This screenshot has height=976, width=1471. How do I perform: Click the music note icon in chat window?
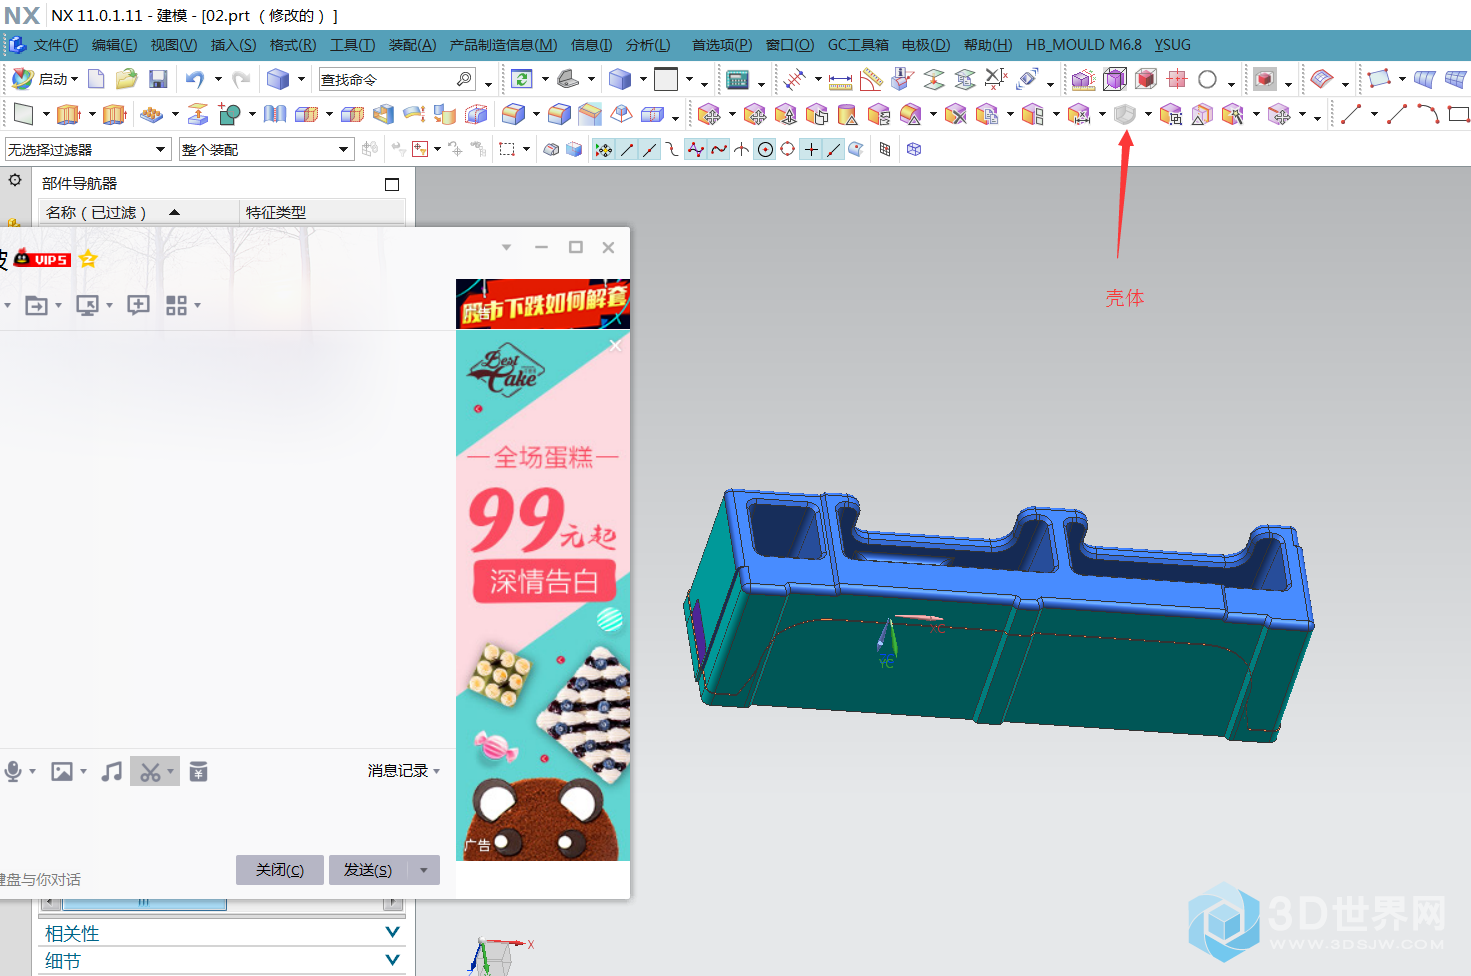112,771
